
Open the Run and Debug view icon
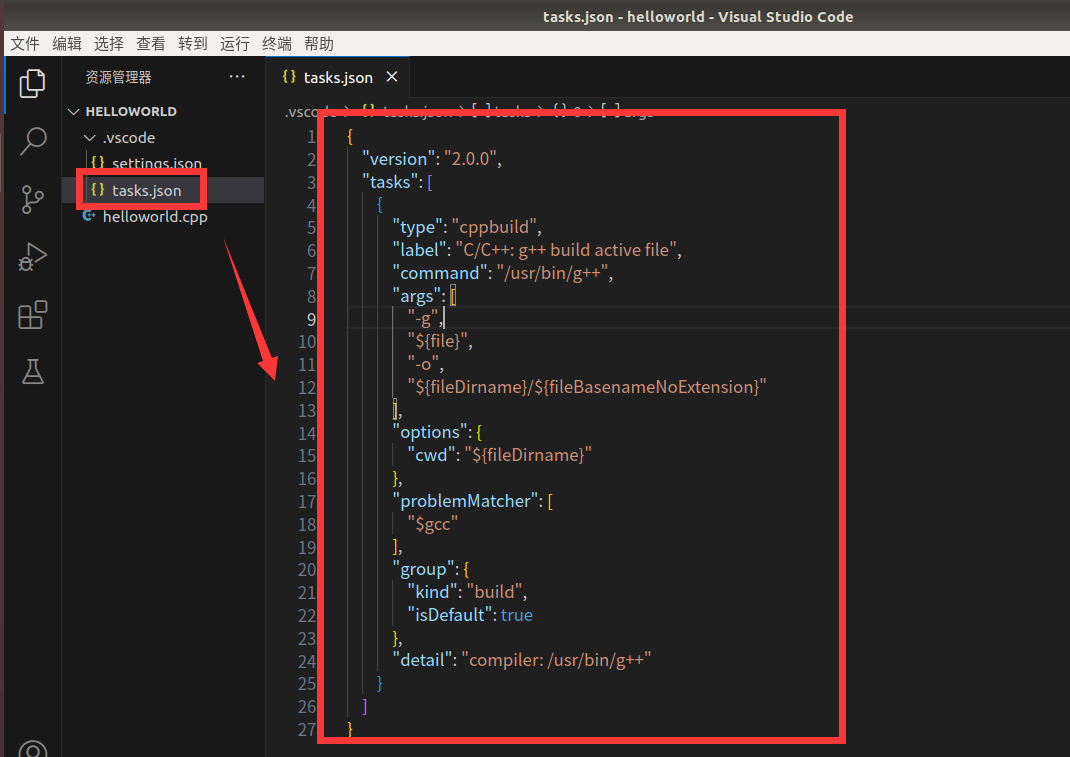tap(32, 257)
